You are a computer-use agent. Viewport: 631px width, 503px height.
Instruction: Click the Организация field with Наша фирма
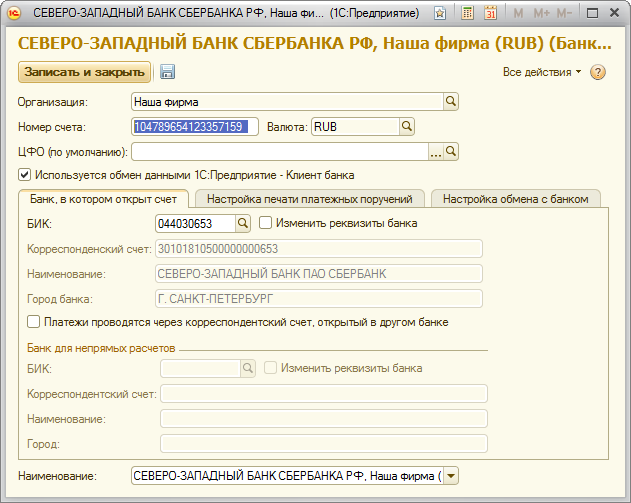288,102
